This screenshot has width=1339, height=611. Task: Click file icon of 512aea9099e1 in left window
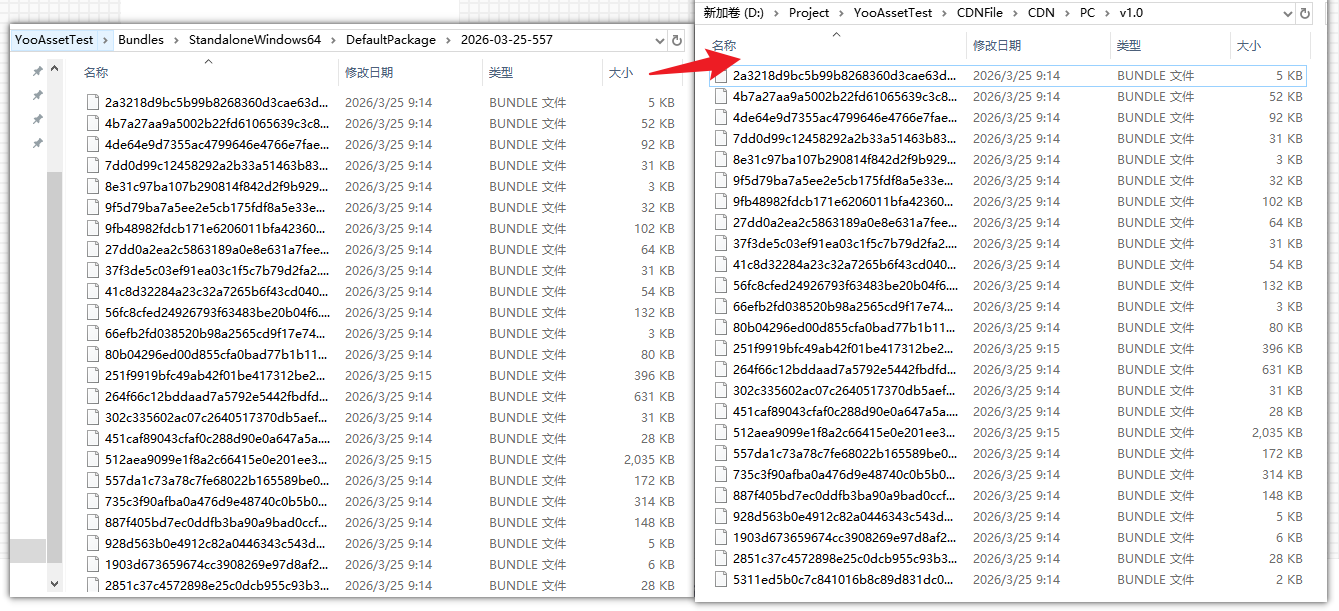(x=93, y=459)
